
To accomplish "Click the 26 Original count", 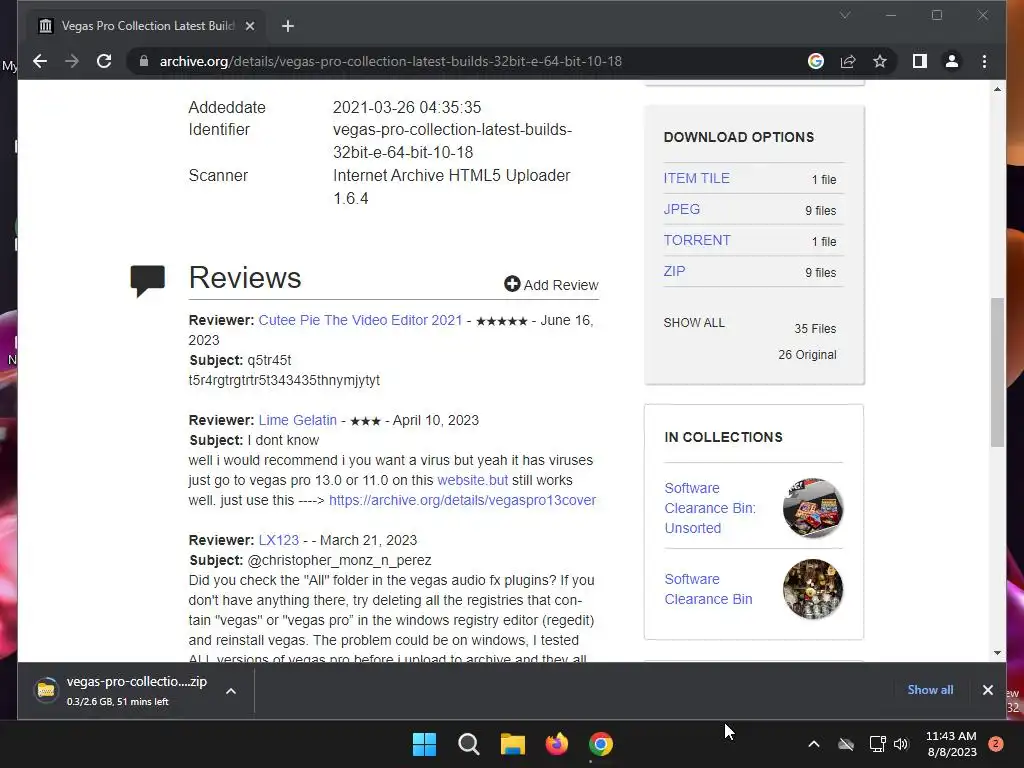I will click(807, 355).
